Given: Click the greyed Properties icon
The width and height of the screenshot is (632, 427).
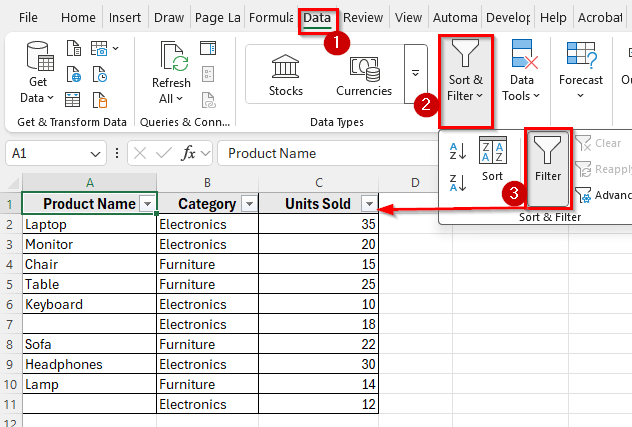Looking at the screenshot, I should (x=208, y=74).
